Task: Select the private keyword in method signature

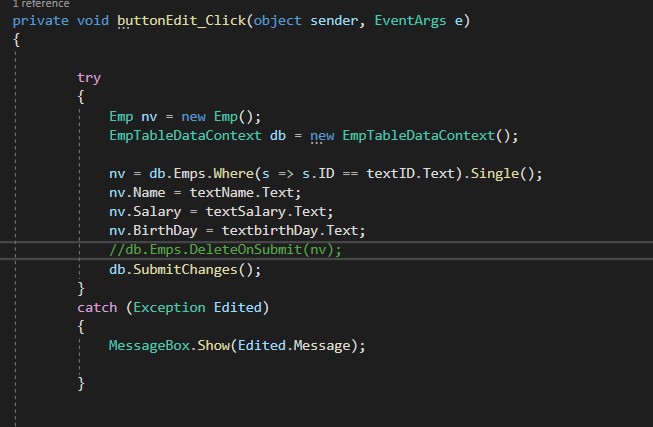Action: pyautogui.click(x=41, y=21)
